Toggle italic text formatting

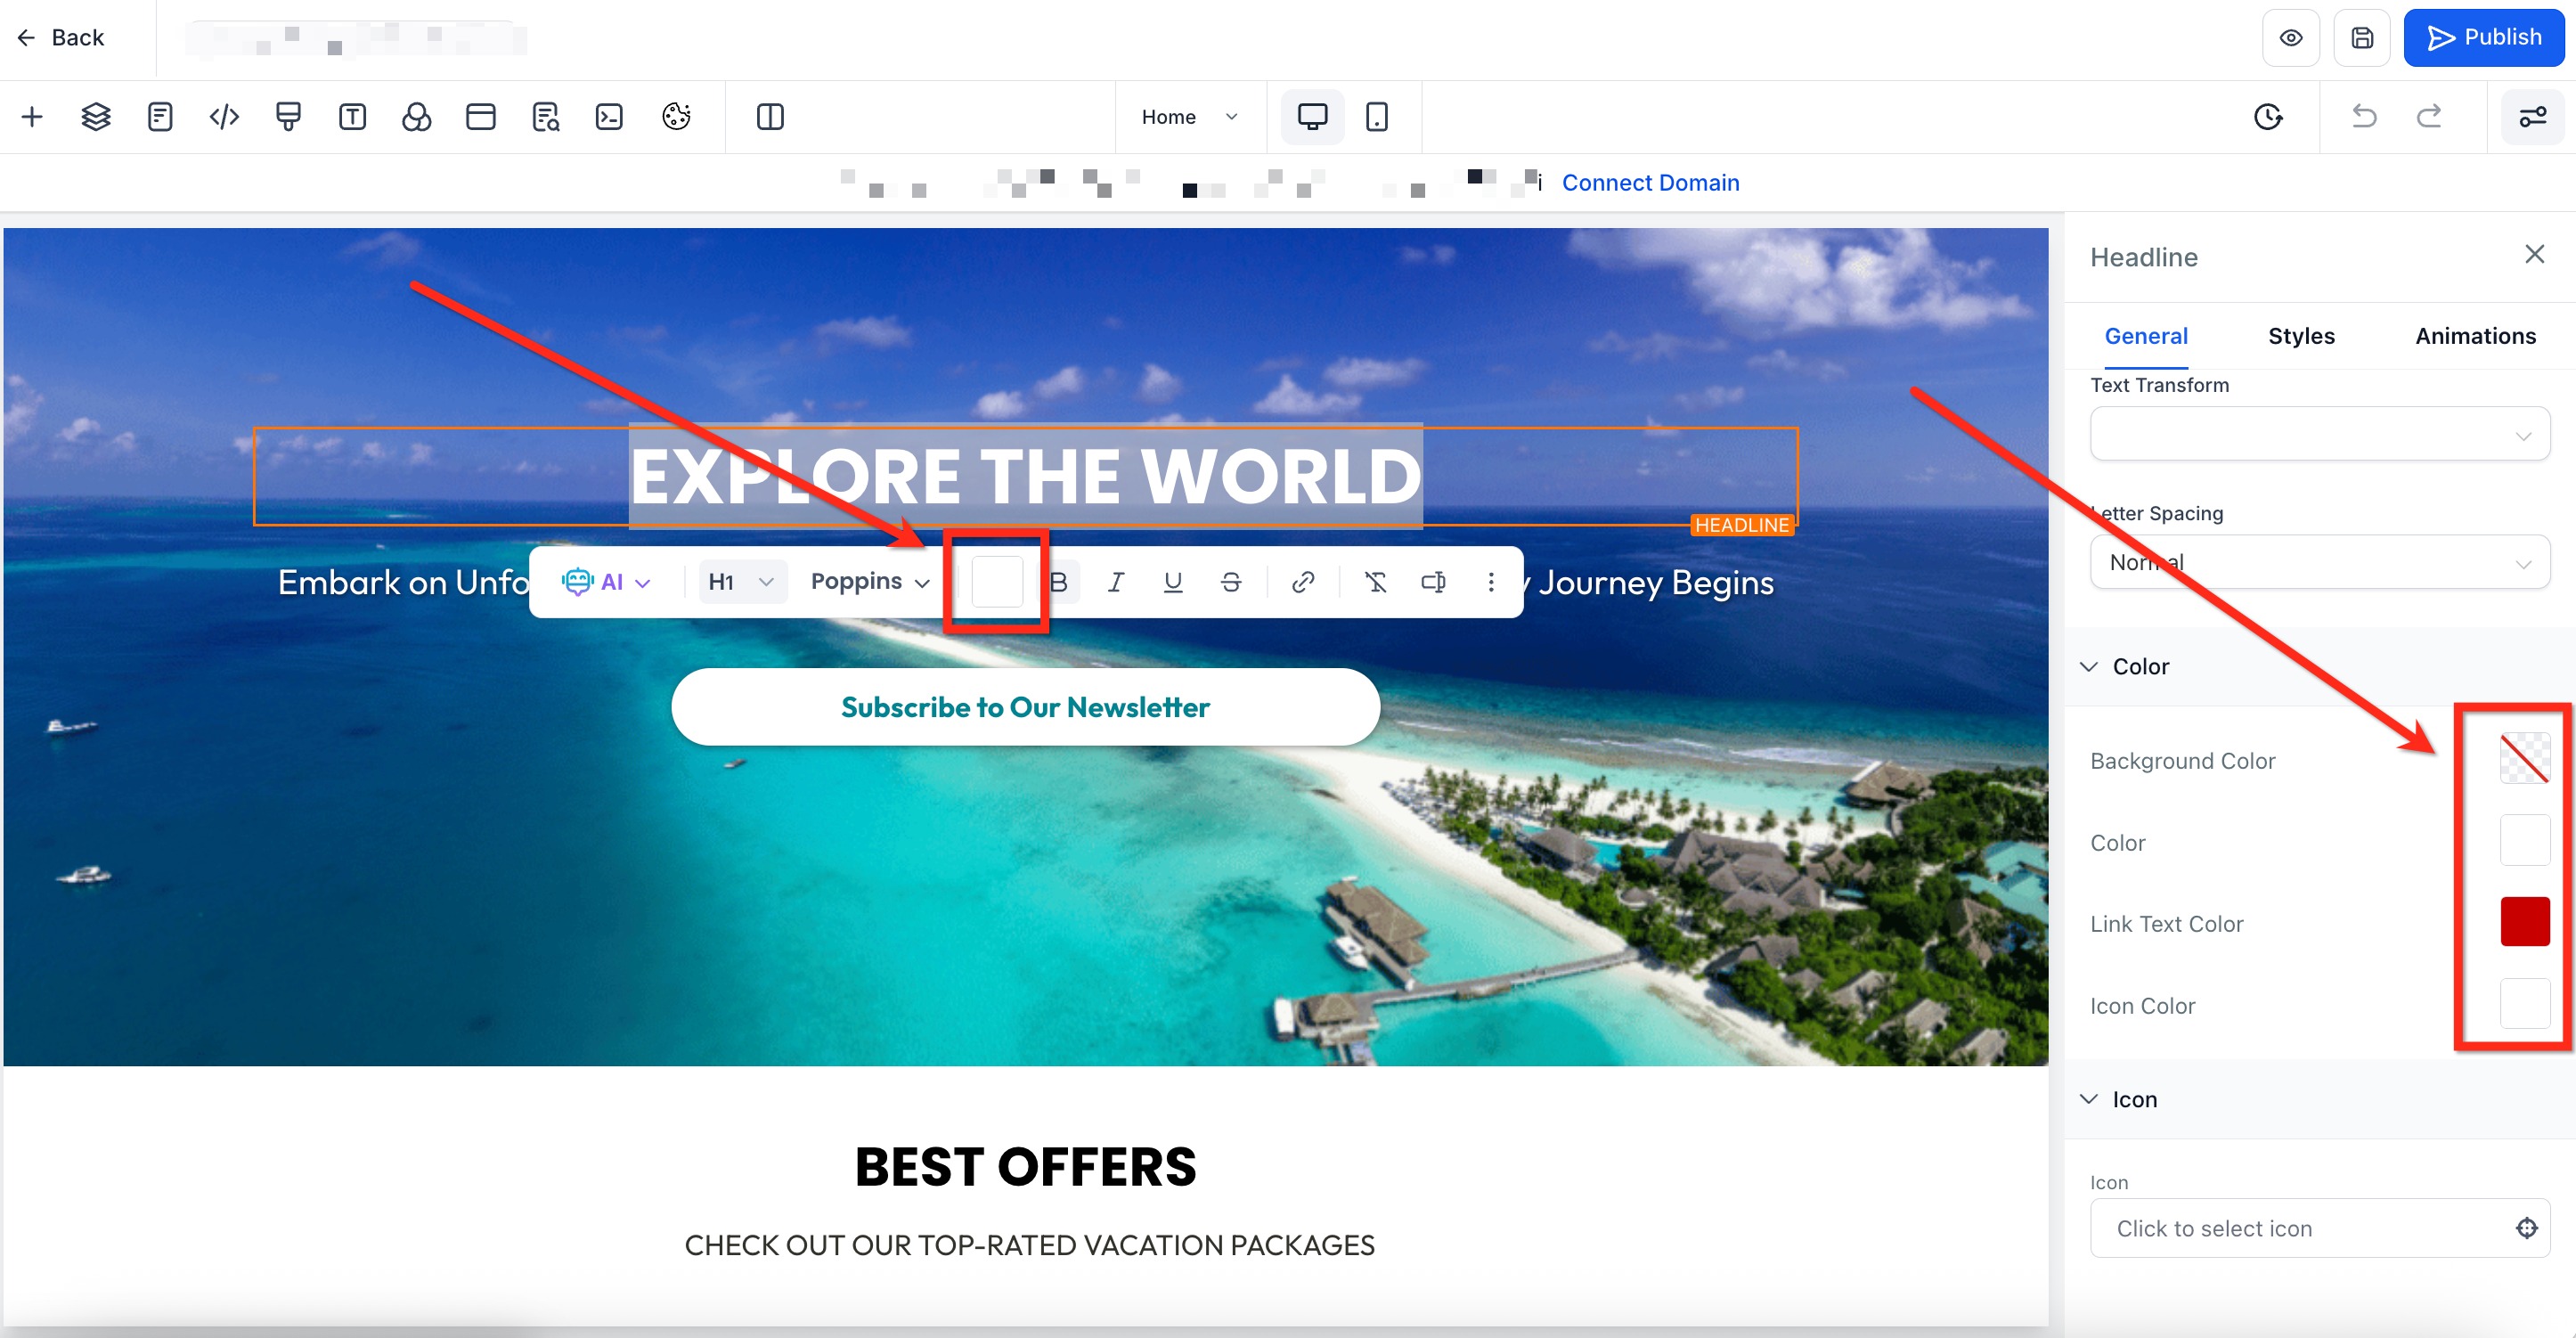1116,582
